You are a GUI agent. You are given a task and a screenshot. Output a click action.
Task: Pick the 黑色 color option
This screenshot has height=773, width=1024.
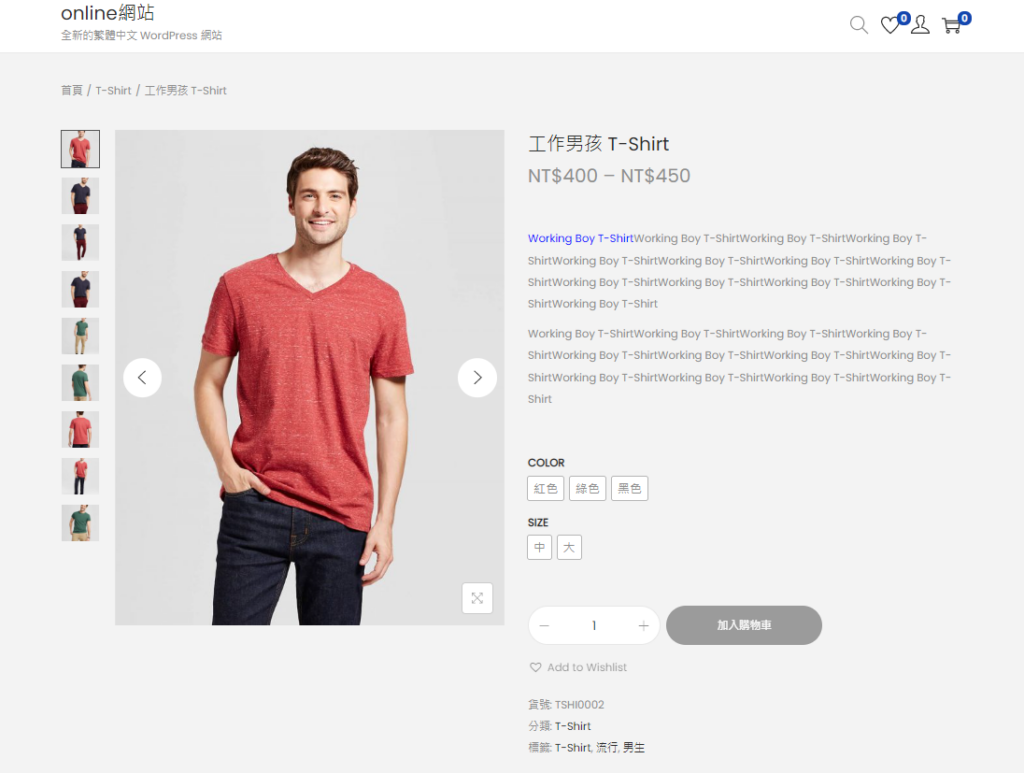tap(629, 489)
